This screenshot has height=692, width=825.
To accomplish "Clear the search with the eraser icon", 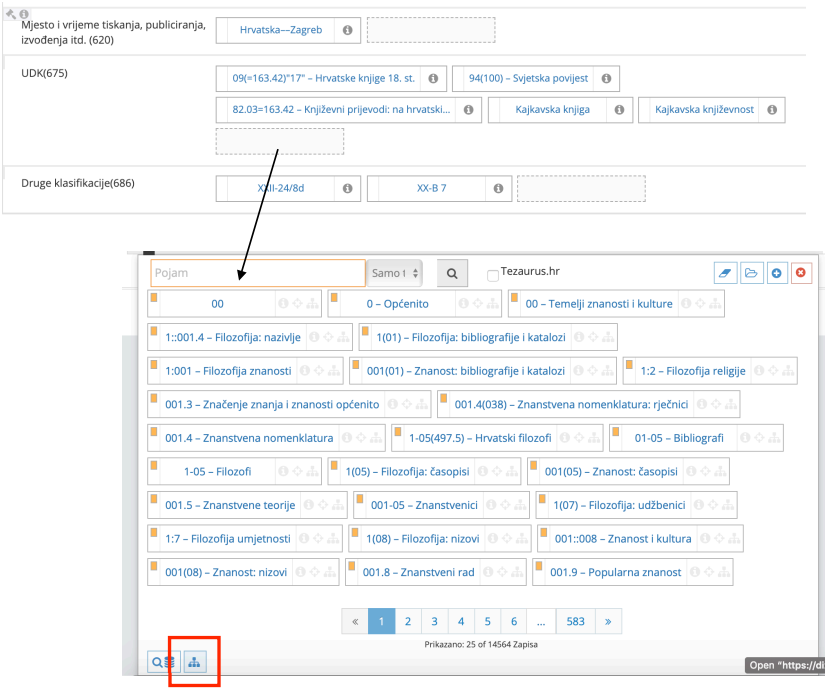I will tap(724, 272).
